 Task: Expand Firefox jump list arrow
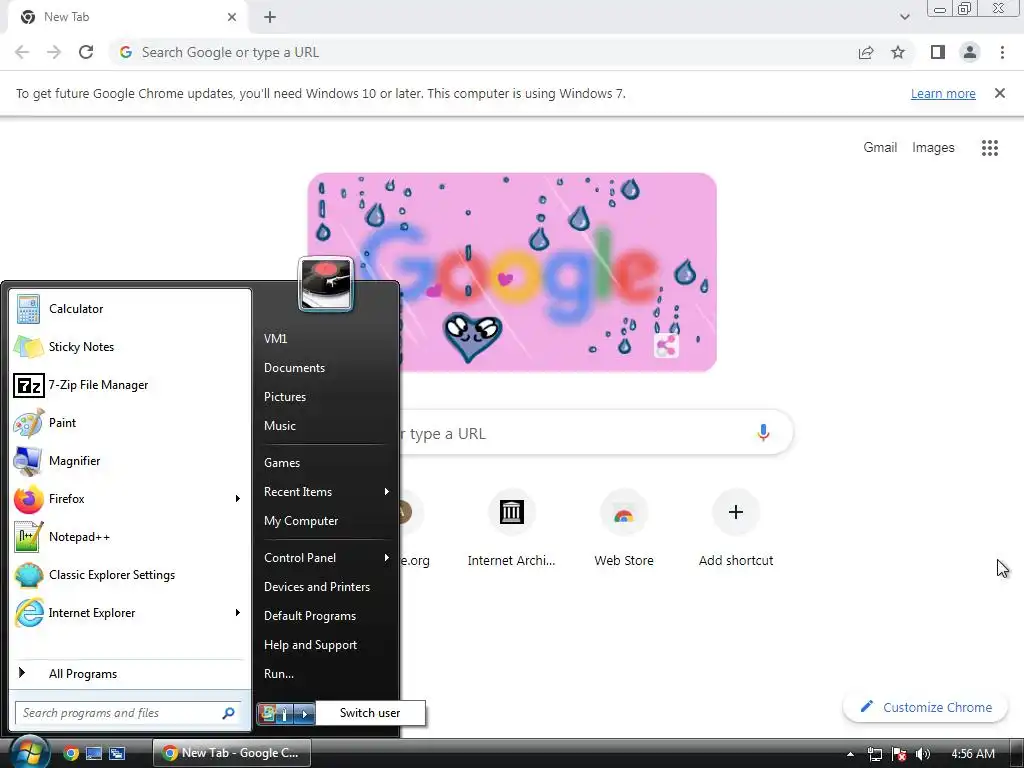(238, 499)
